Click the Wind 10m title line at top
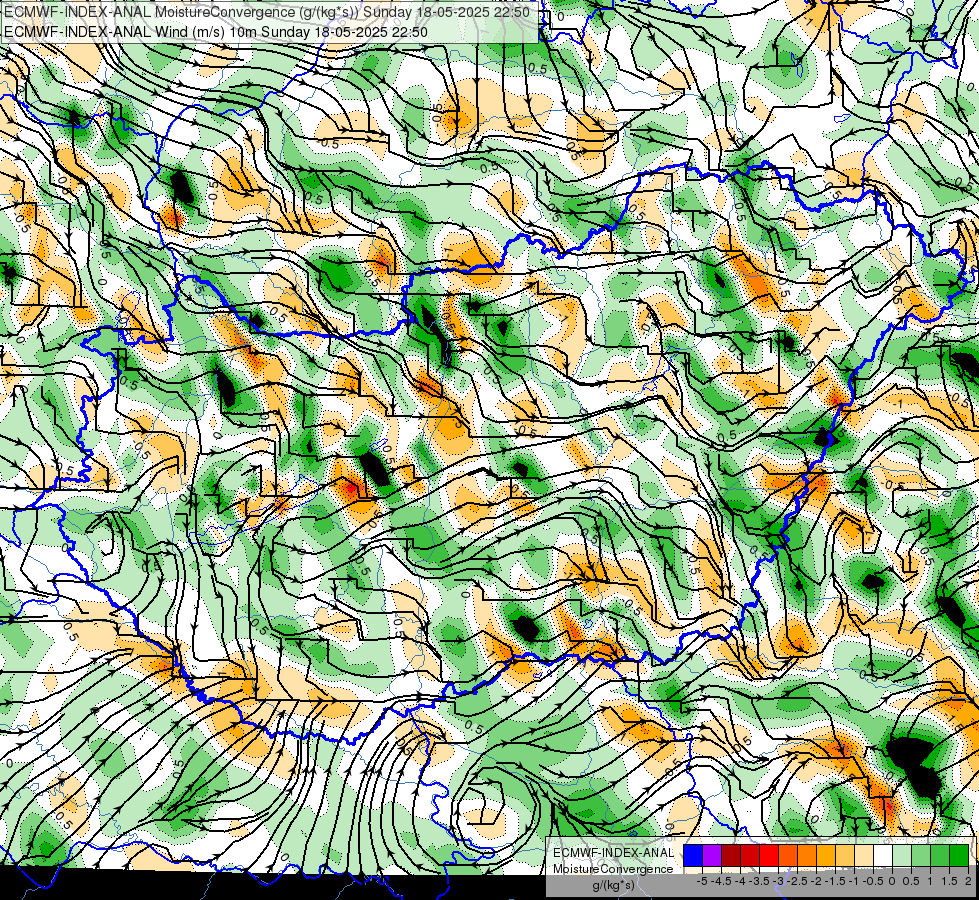The height and width of the screenshot is (900, 979). tap(216, 31)
